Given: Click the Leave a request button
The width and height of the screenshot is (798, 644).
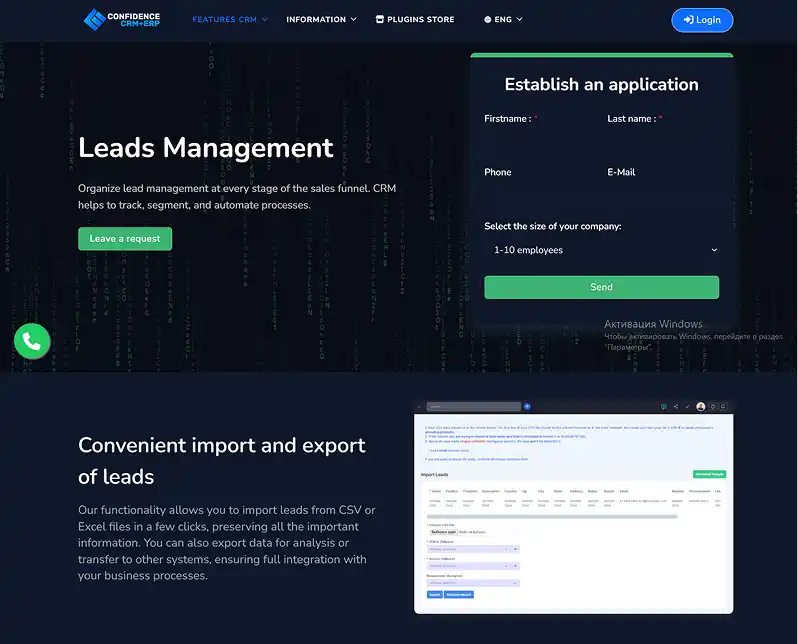Looking at the screenshot, I should pos(125,239).
